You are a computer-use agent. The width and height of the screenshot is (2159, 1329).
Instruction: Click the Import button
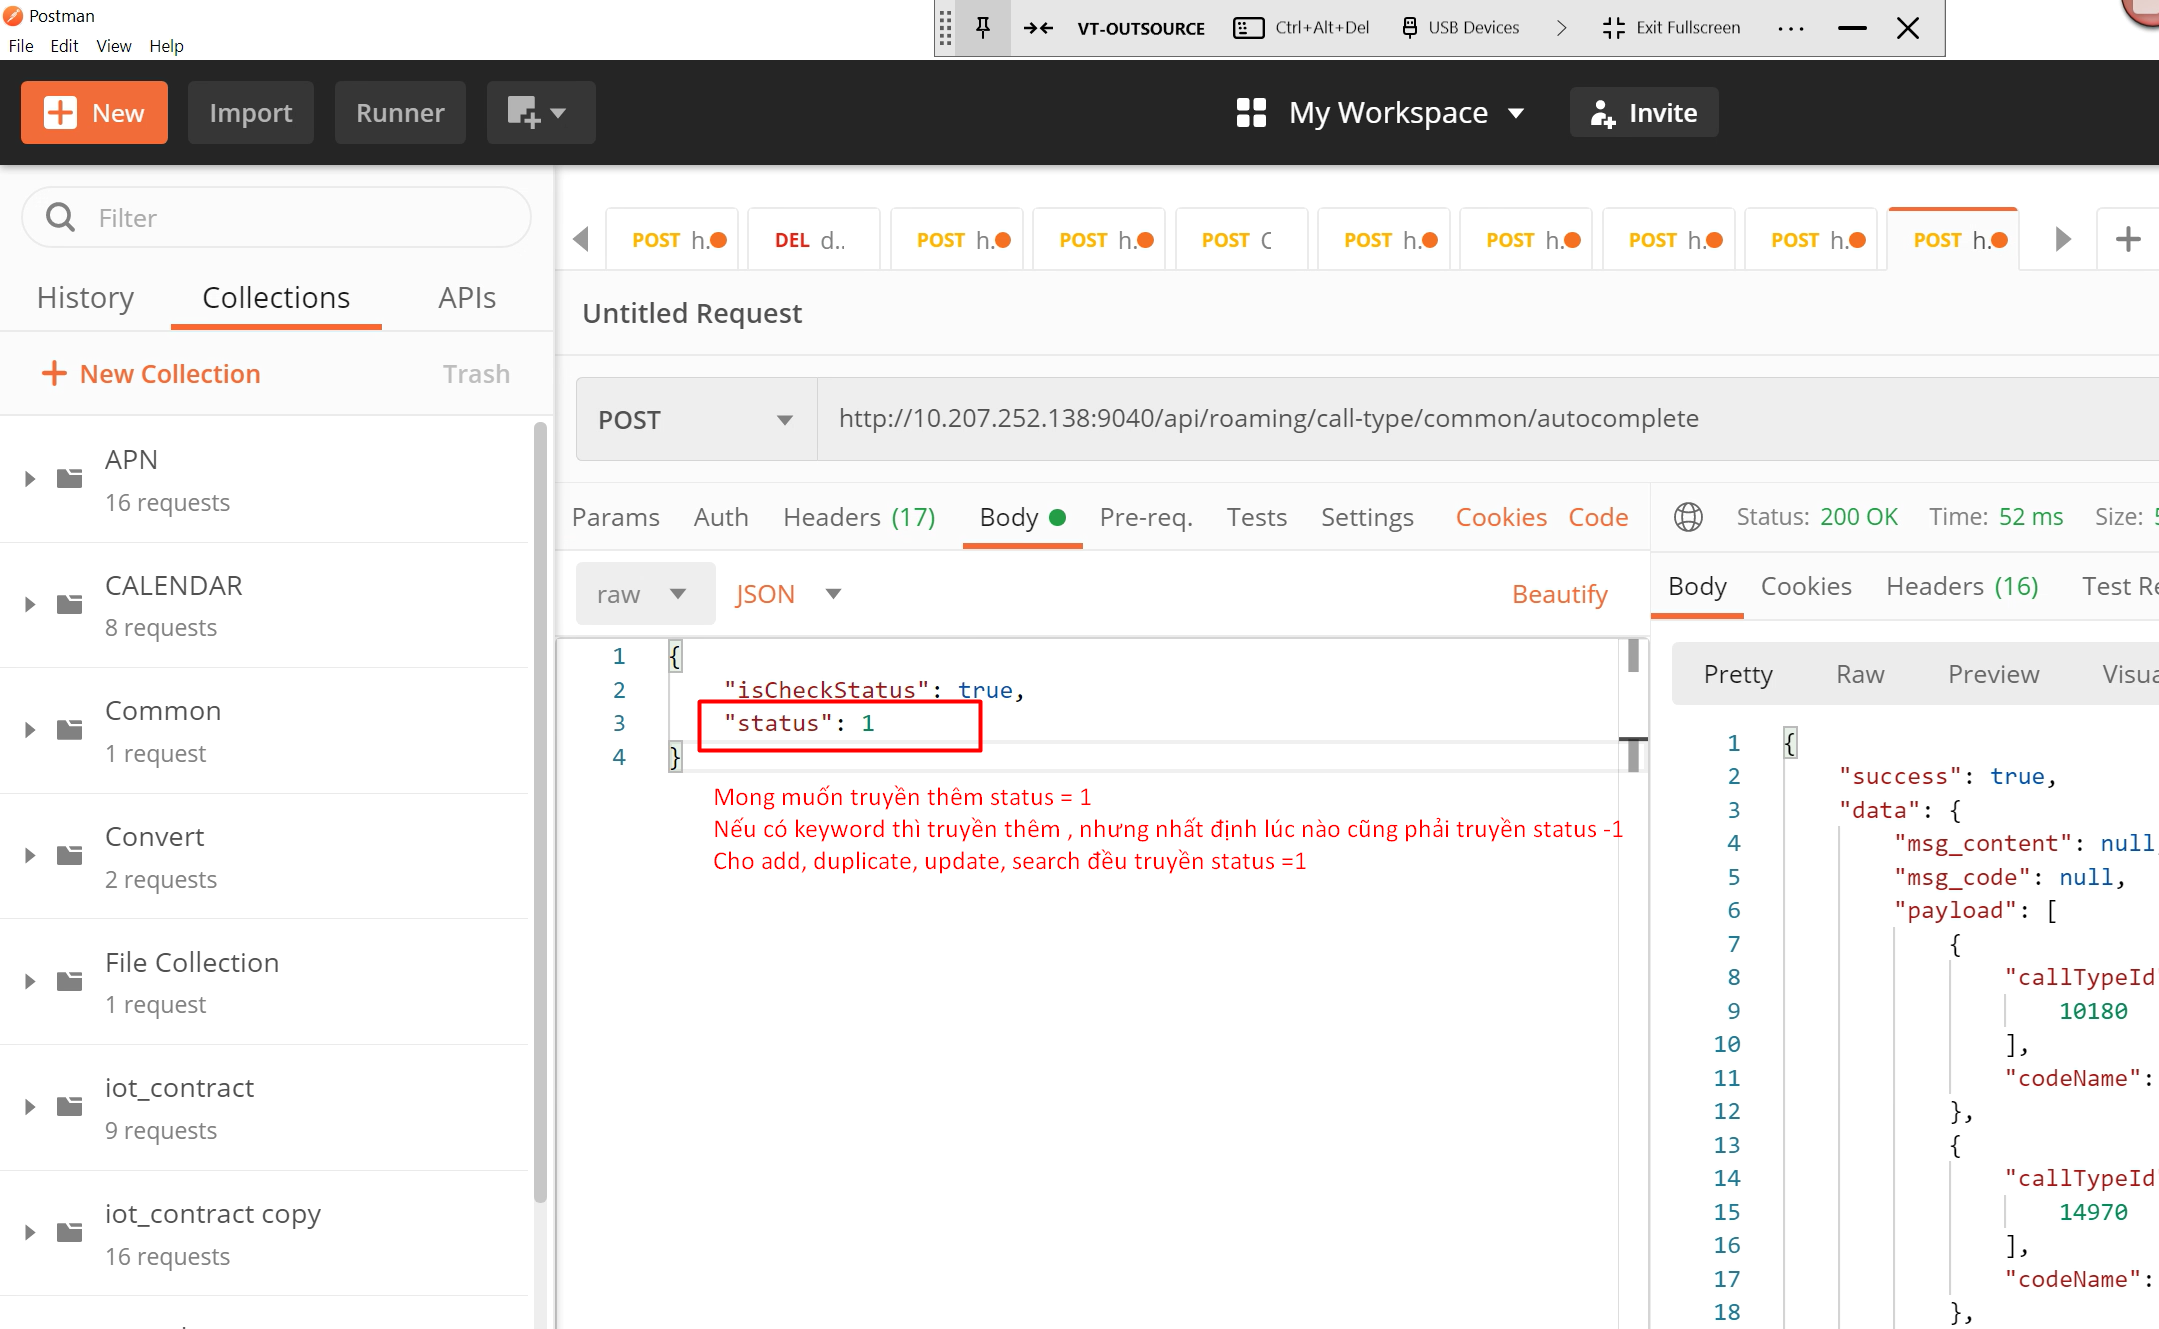coord(250,112)
